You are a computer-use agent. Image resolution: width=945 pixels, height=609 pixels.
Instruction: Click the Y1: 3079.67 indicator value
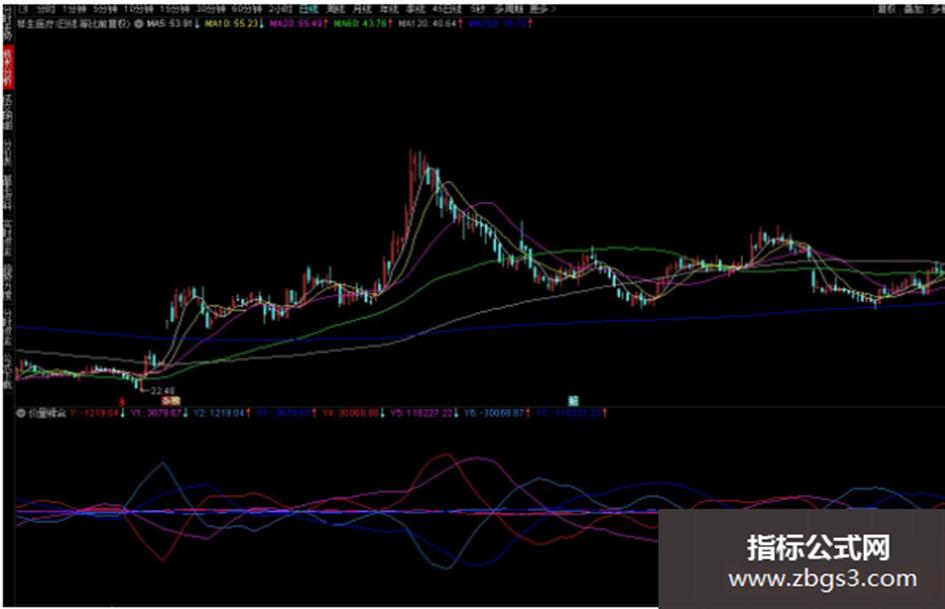coord(156,413)
